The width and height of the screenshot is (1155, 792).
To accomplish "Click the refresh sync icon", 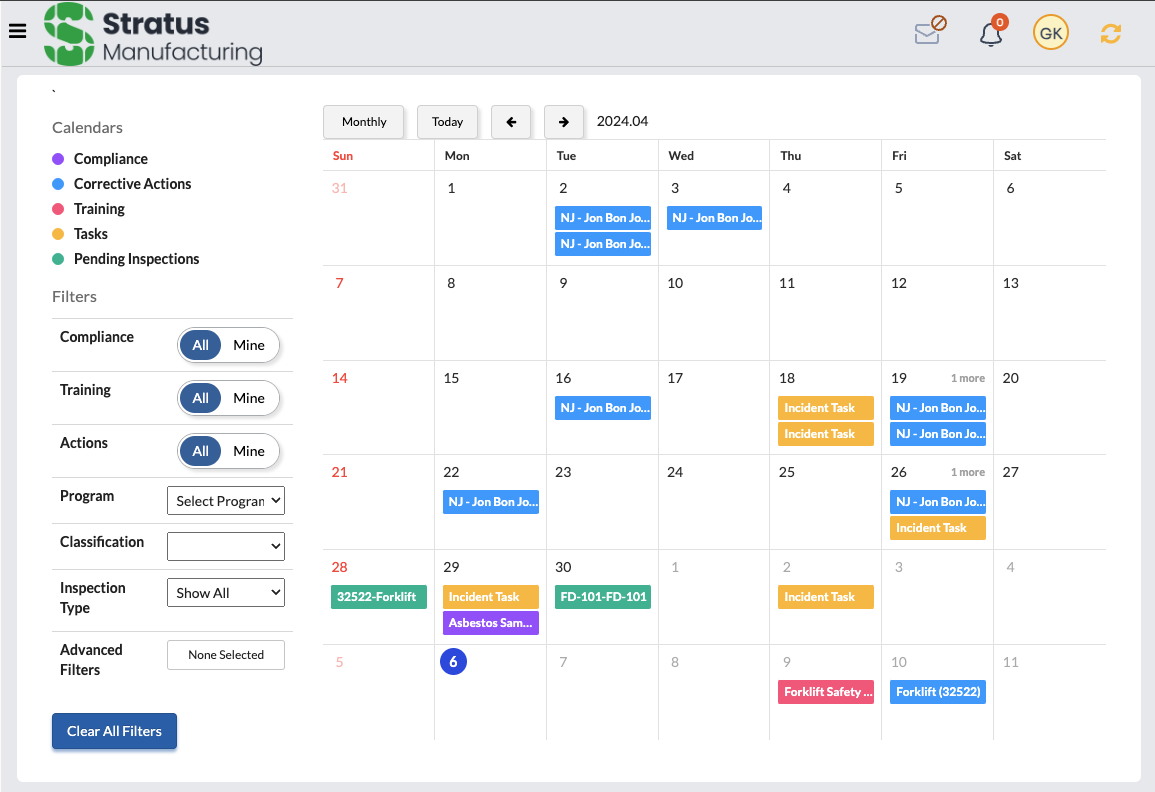I will pos(1110,32).
